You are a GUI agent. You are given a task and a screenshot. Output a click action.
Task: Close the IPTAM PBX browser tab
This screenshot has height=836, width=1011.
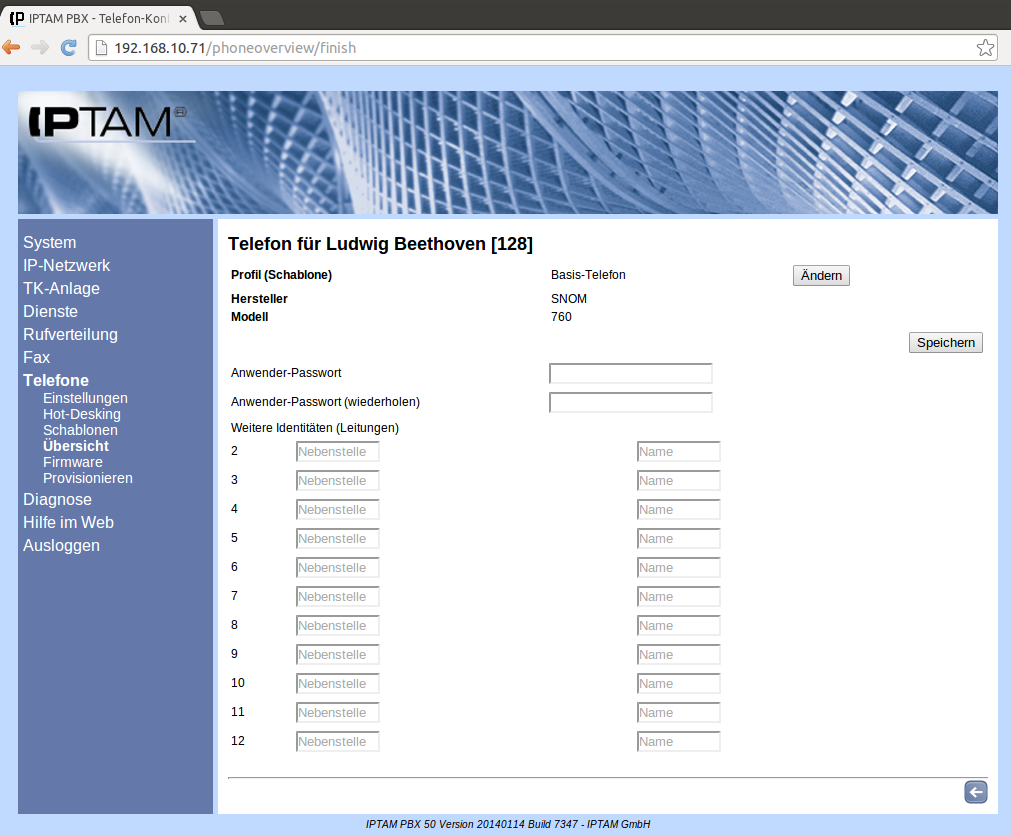click(x=182, y=19)
